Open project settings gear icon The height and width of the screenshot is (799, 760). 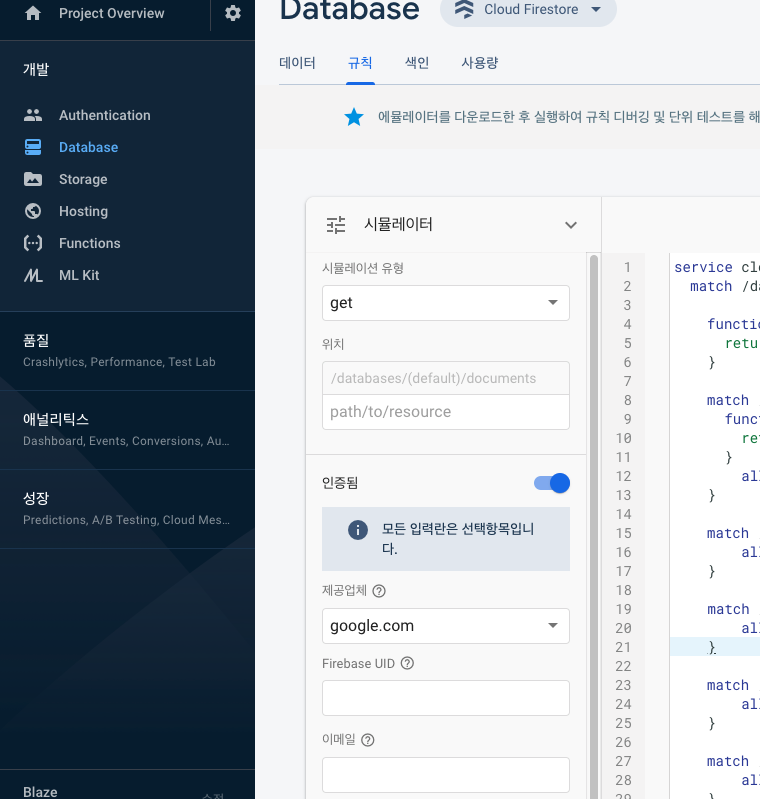[x=233, y=13]
